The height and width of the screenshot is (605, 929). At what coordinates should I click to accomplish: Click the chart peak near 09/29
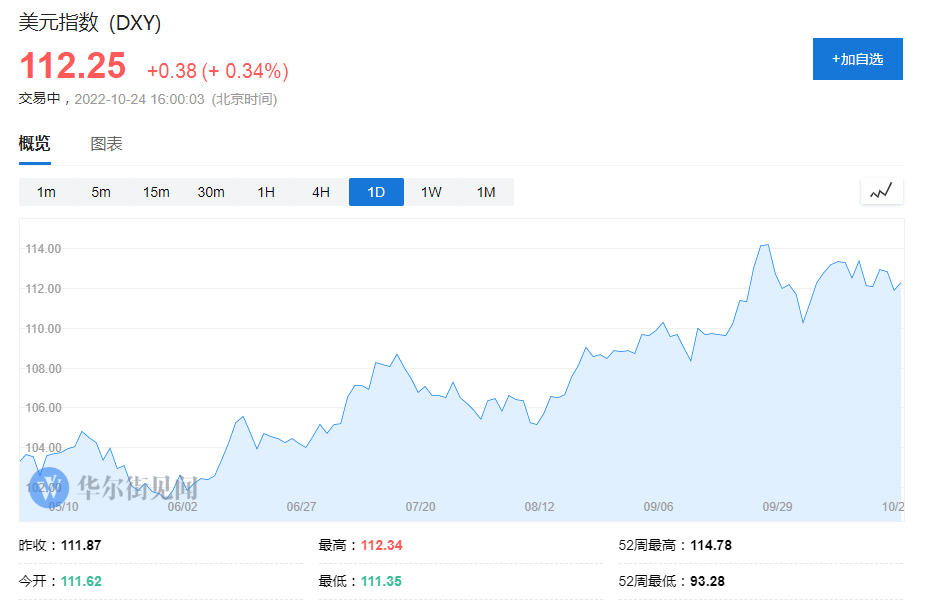coord(765,245)
